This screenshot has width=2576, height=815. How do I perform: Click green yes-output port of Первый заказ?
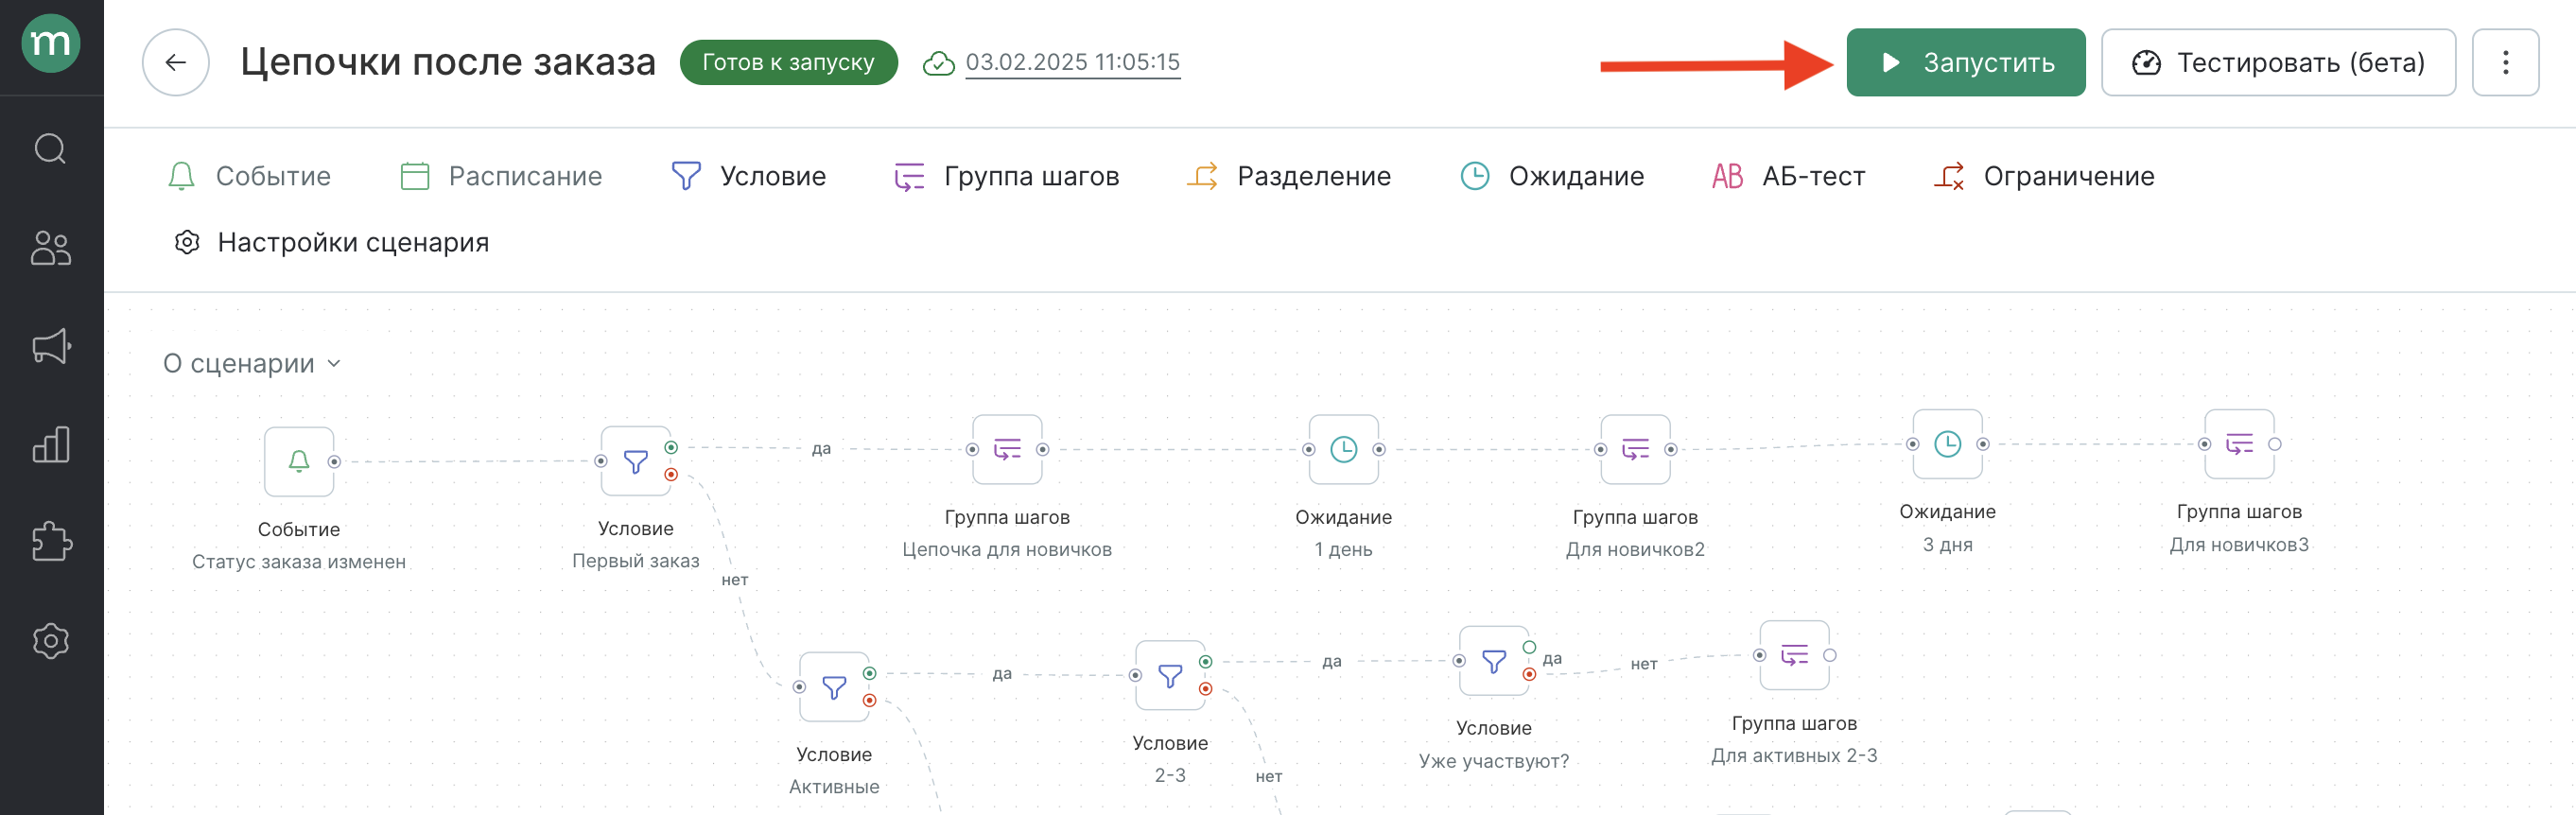tap(671, 447)
